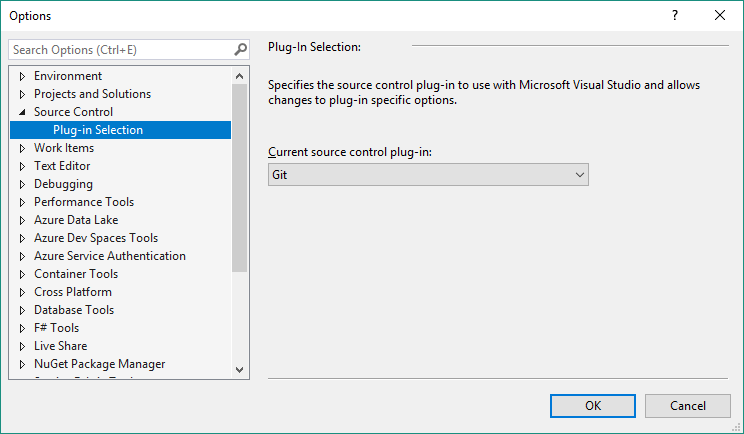Image resolution: width=744 pixels, height=434 pixels.
Task: Expand the Environment node arrow
Action: 22,76
